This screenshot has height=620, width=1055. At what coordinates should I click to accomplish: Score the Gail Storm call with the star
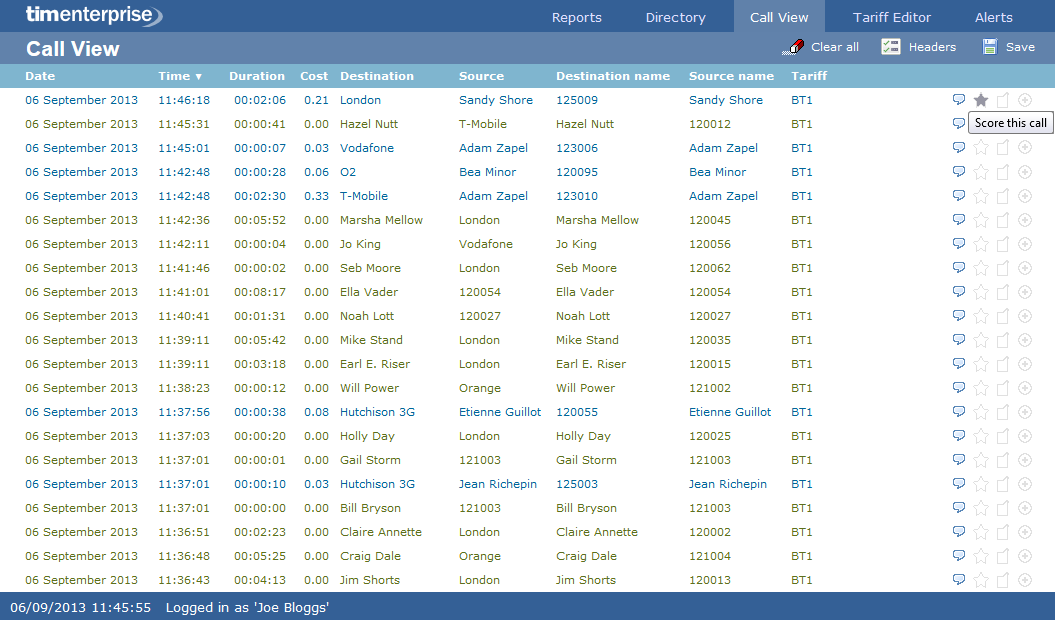tap(981, 460)
